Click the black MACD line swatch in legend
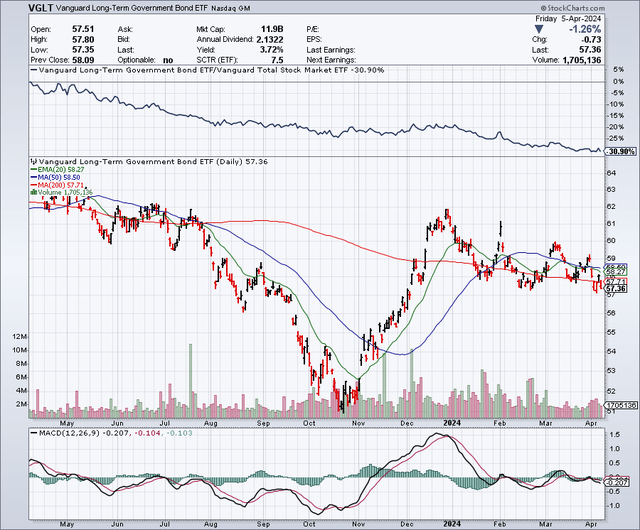 tap(34, 433)
